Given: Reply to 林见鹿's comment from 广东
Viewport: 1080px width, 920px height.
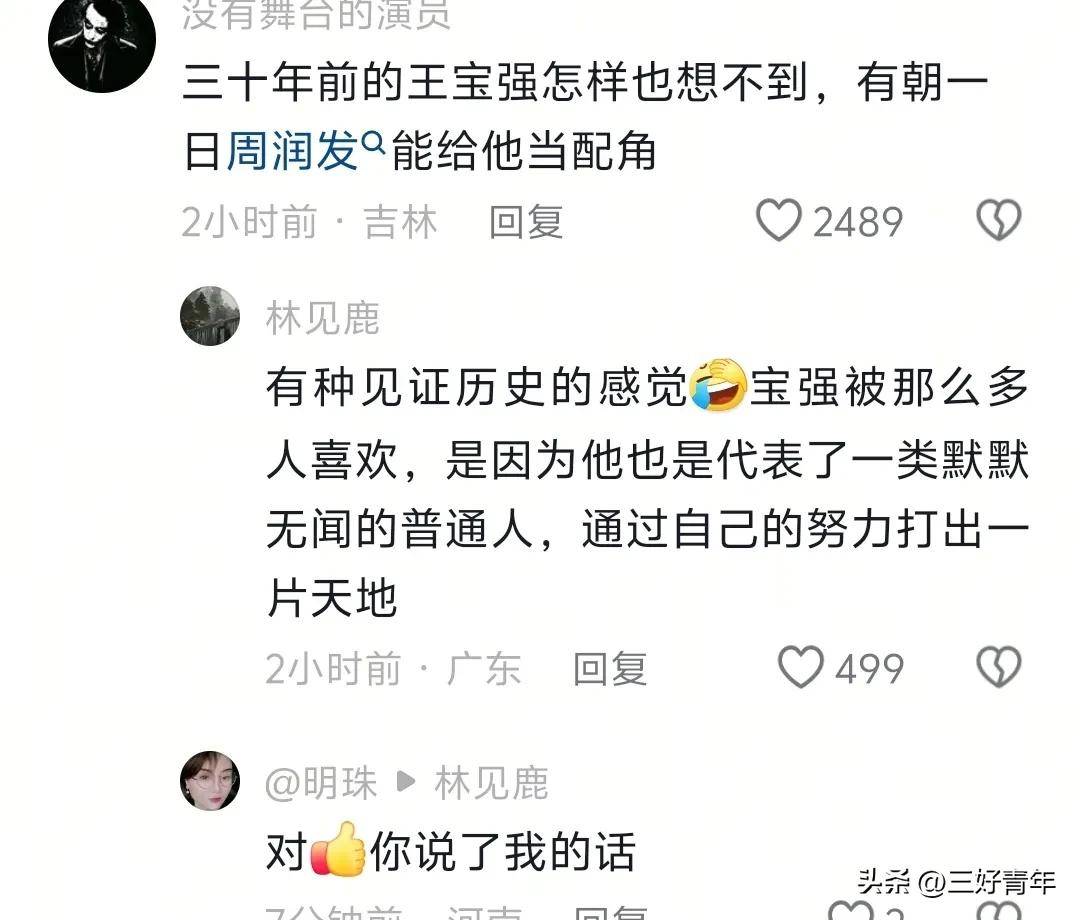Looking at the screenshot, I should (610, 669).
